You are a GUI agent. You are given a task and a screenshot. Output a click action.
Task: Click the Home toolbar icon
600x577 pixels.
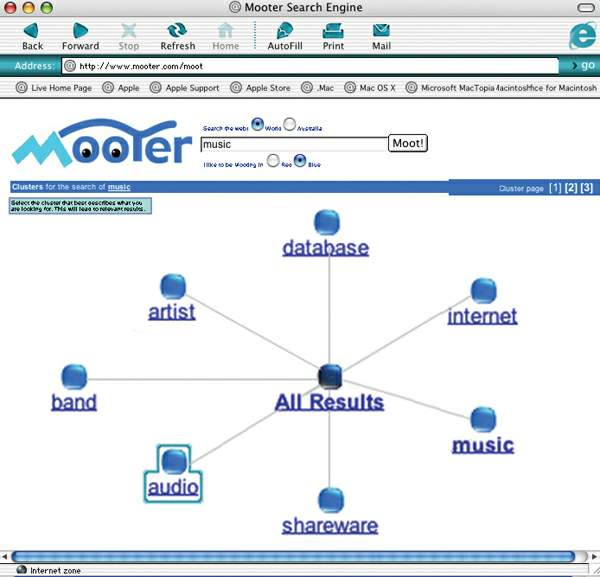click(x=225, y=31)
